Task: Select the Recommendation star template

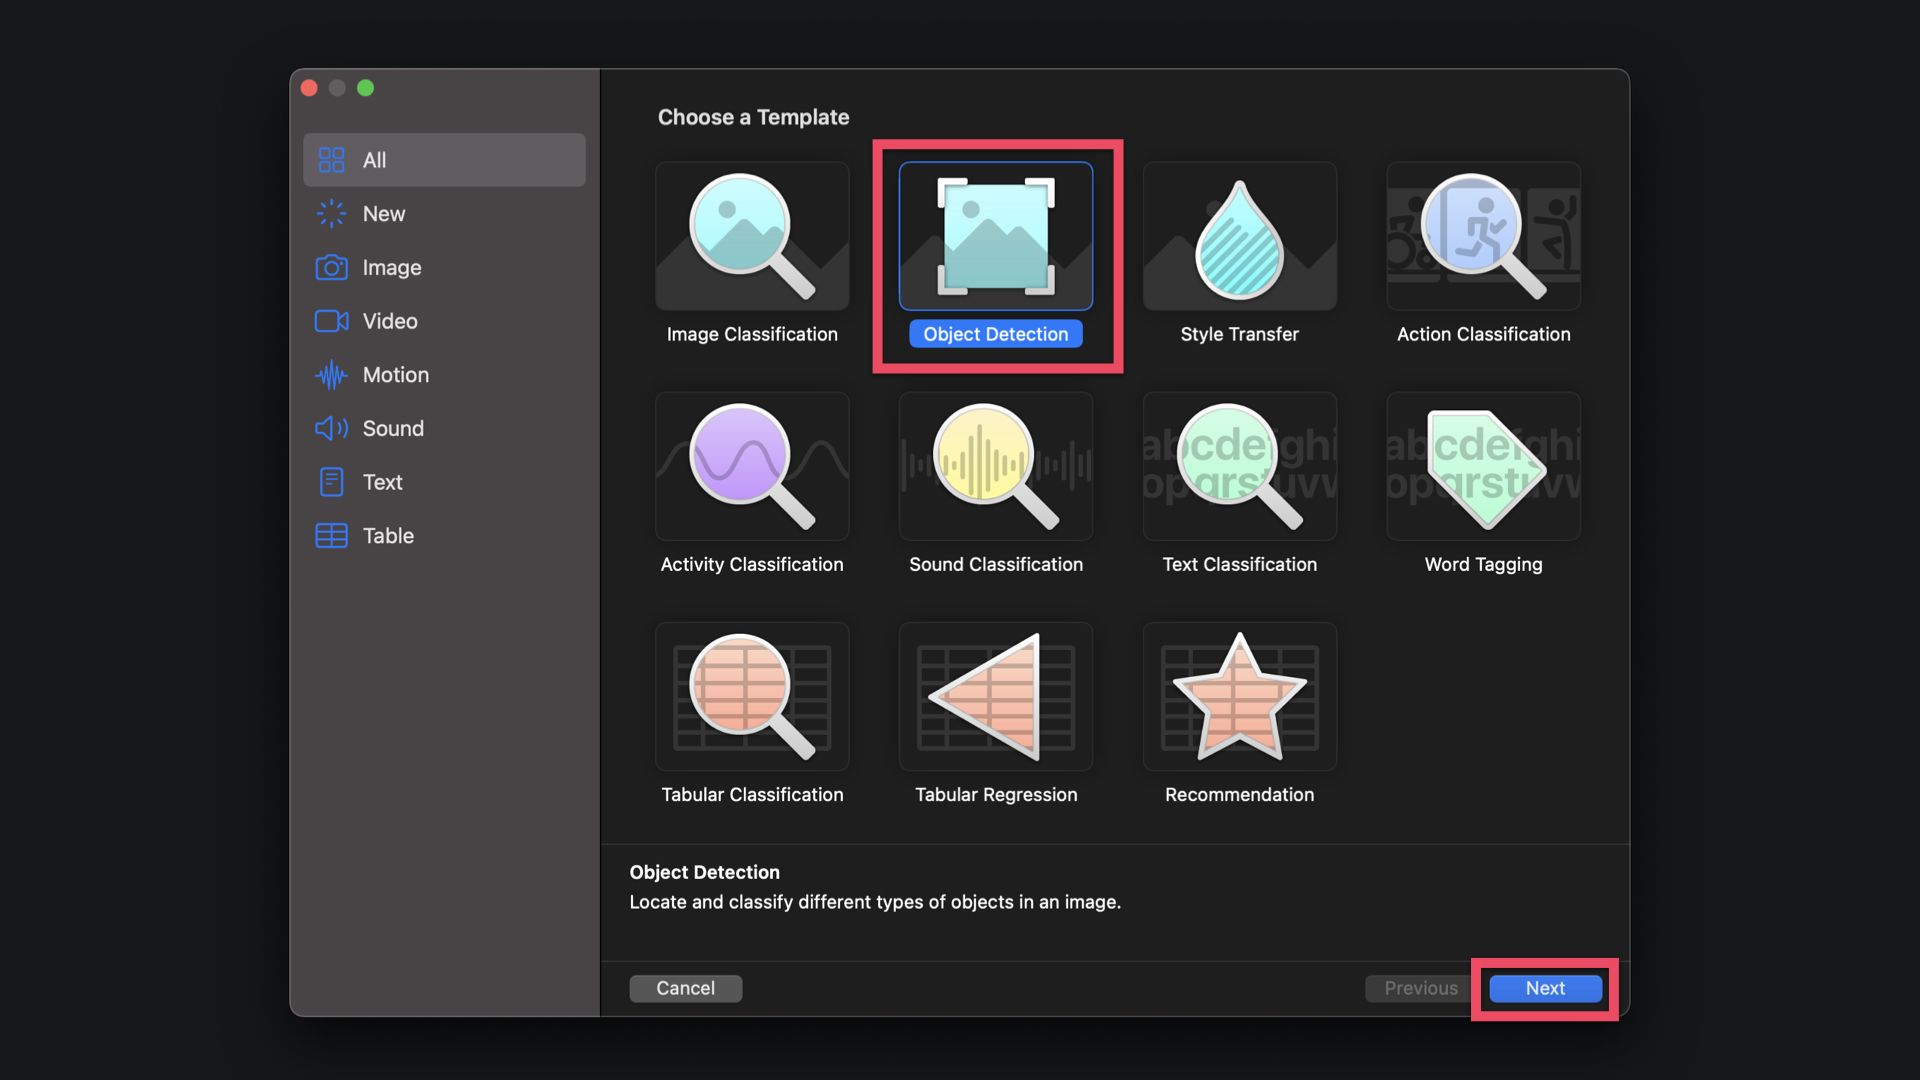Action: click(1239, 697)
